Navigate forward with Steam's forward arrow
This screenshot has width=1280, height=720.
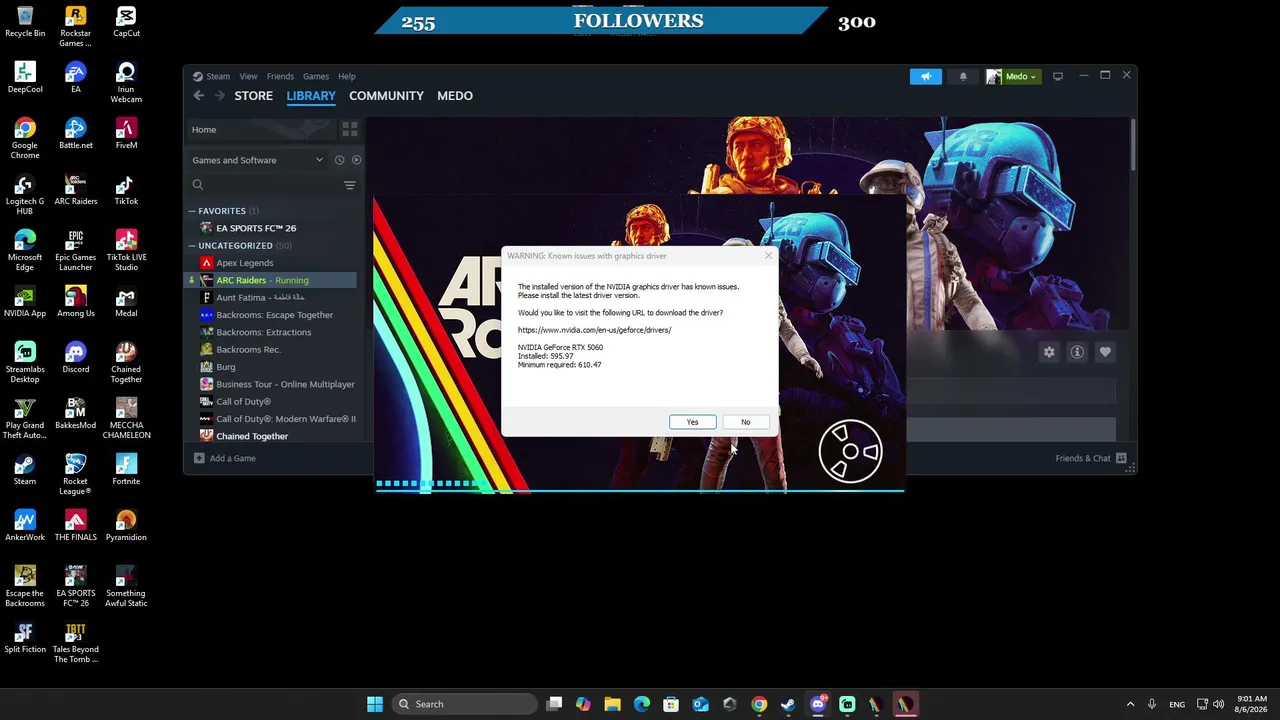[219, 96]
